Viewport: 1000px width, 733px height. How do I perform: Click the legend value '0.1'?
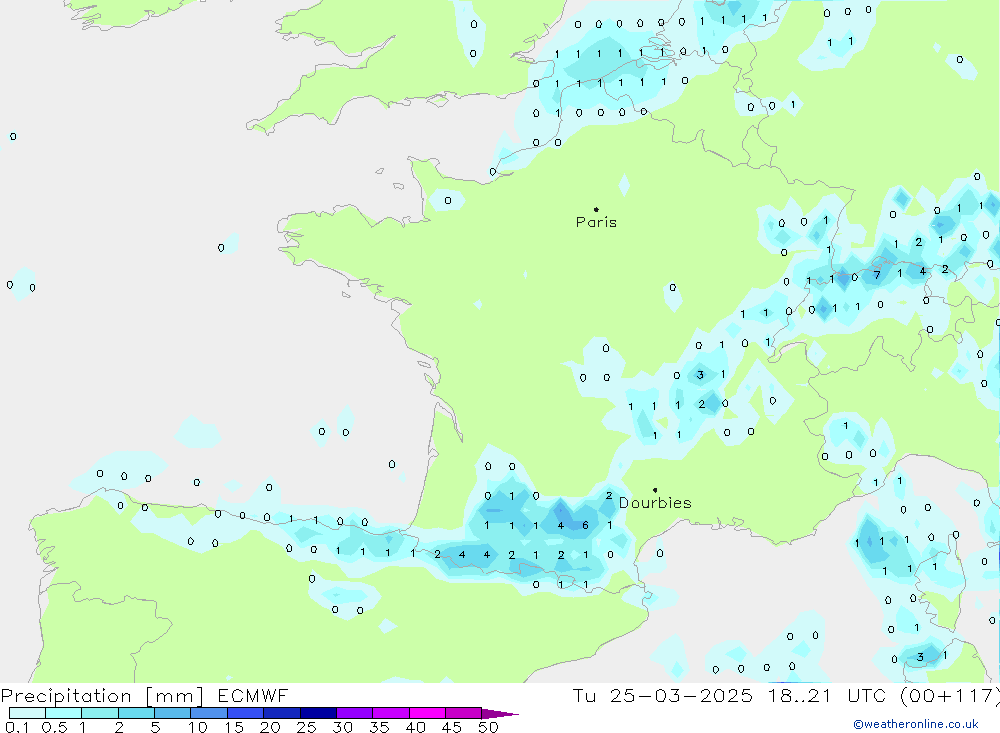17,727
